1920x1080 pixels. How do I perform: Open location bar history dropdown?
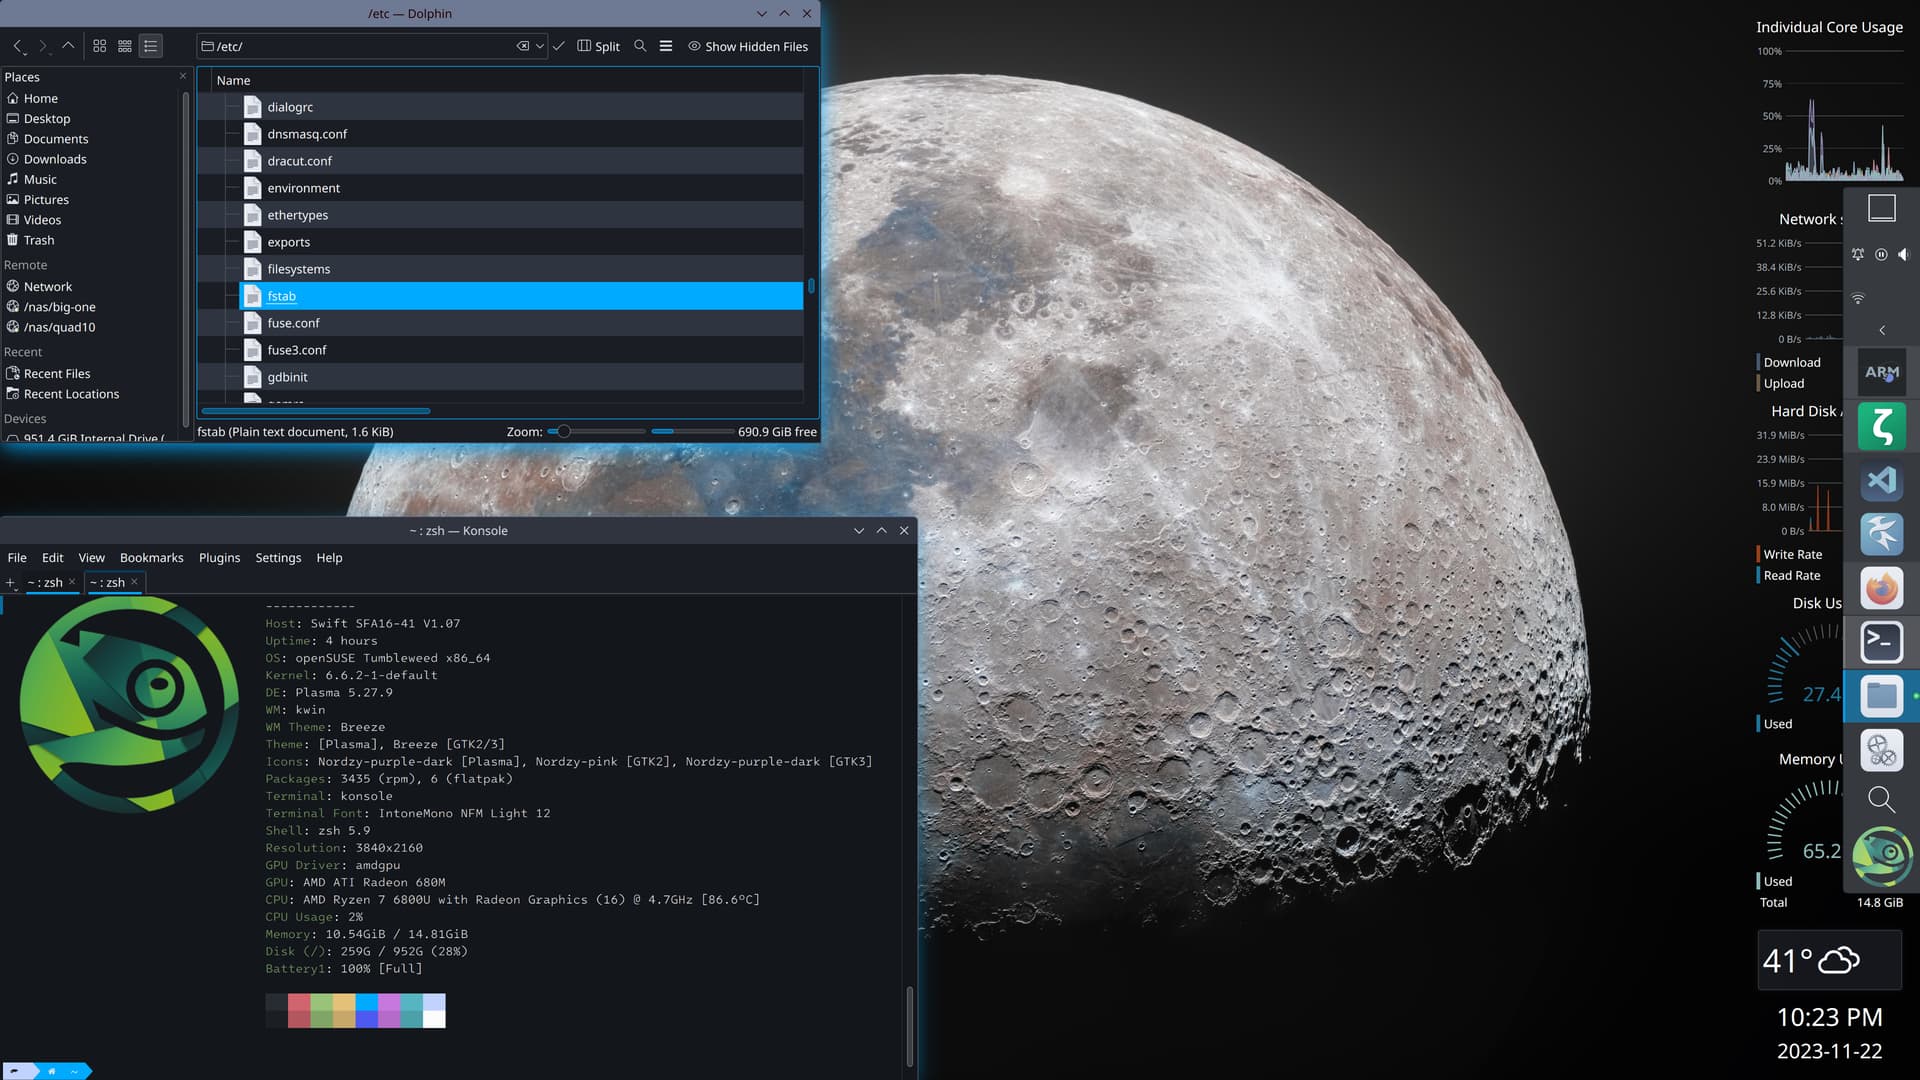540,46
